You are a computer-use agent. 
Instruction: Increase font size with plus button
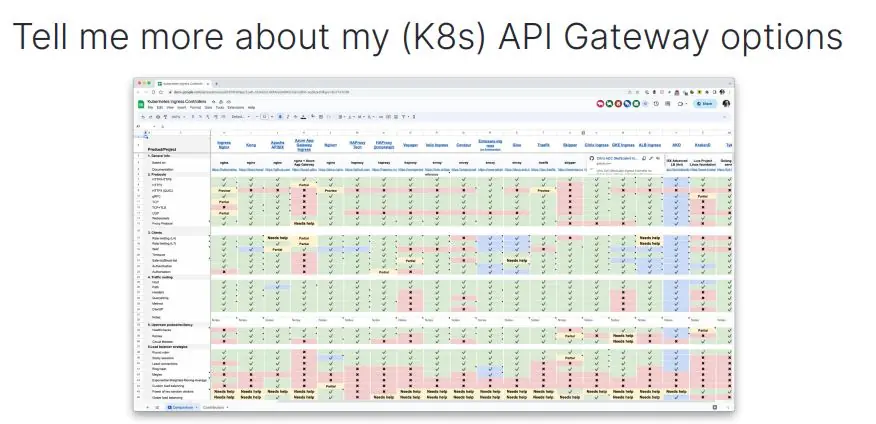point(272,117)
